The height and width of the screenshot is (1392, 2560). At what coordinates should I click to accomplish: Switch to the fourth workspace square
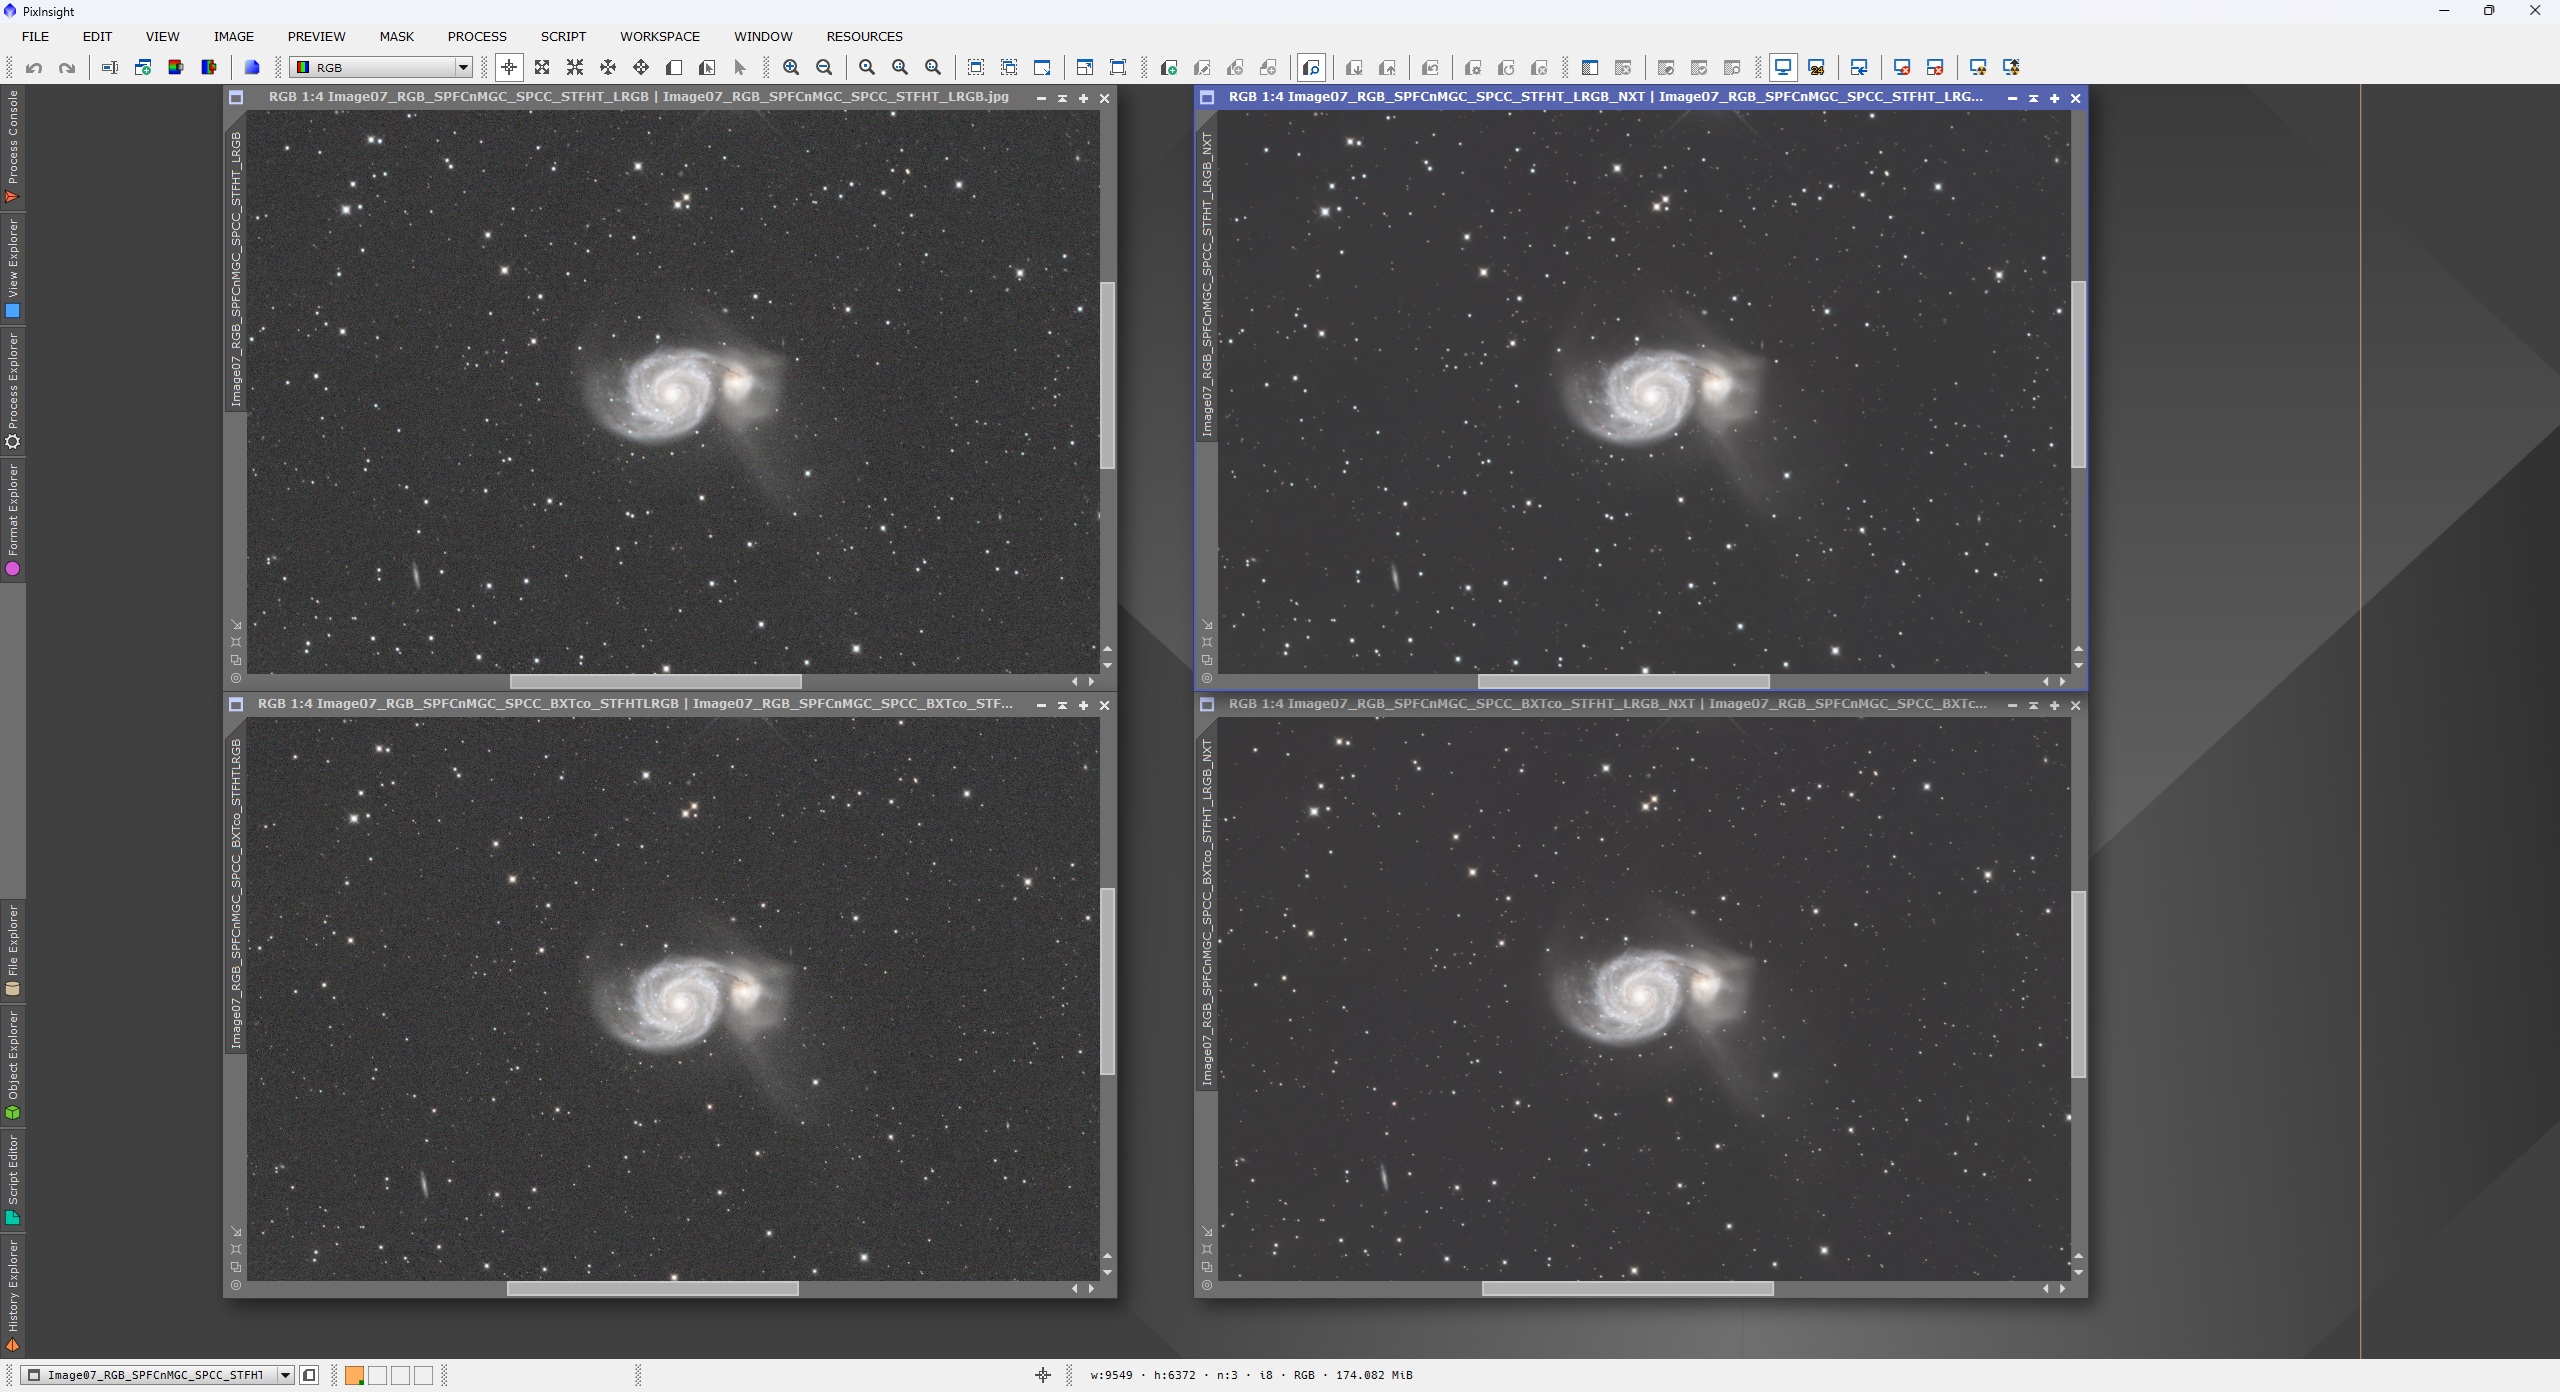(423, 1375)
